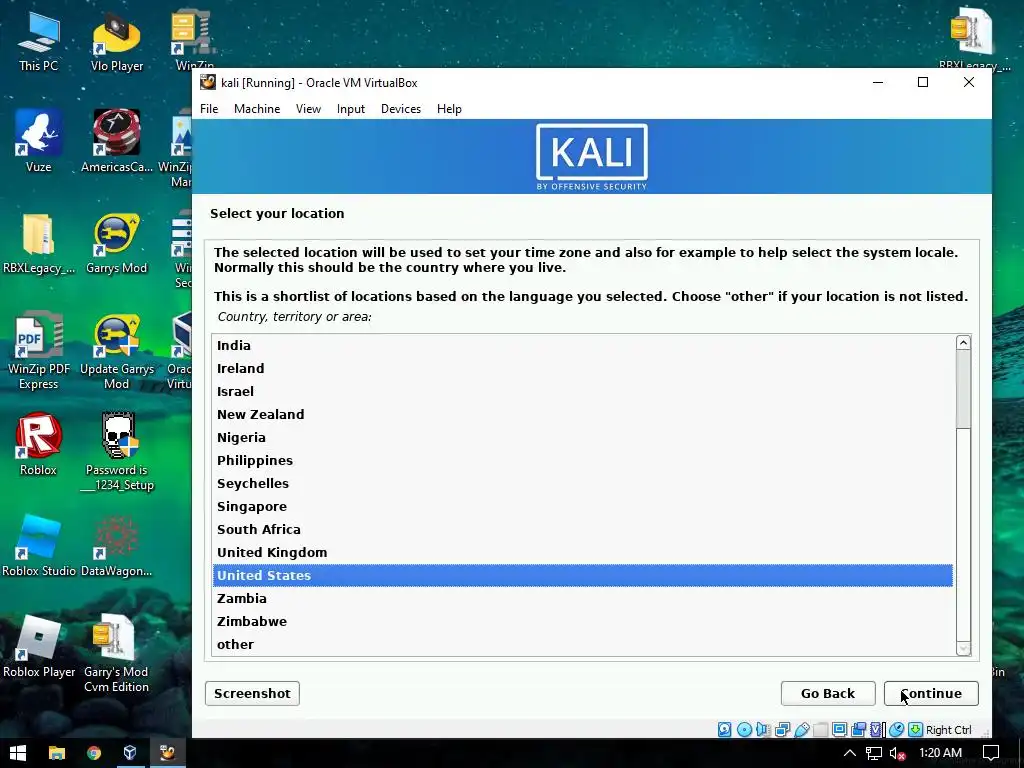The image size is (1024, 768).
Task: Click the Screenshot button in installer
Action: coord(252,694)
